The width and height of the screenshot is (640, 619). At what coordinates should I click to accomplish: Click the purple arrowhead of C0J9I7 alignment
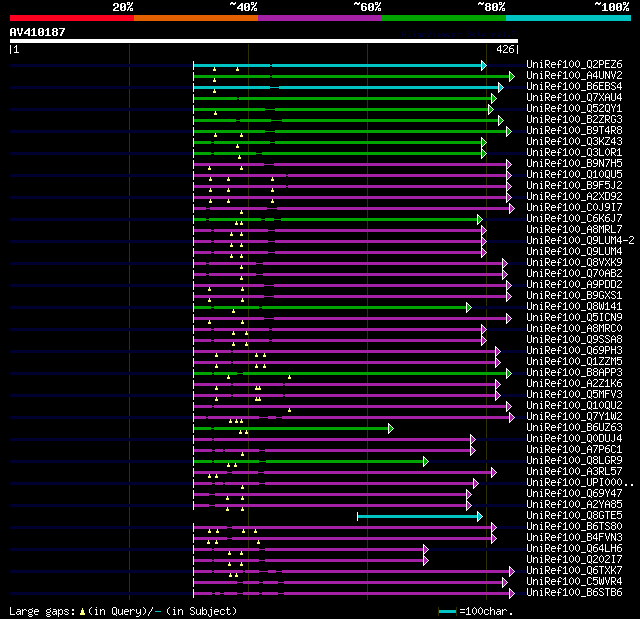[512, 209]
